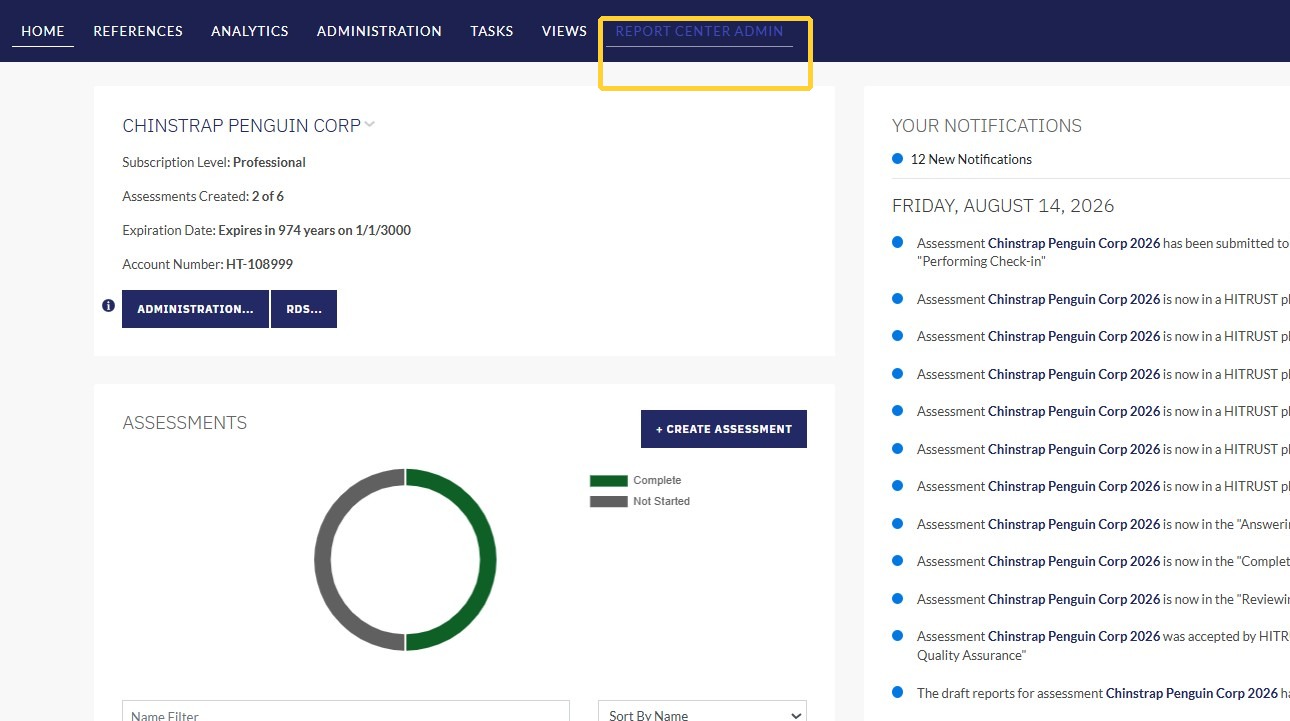
Task: Click the gray Not Started legend swatch
Action: (x=608, y=502)
